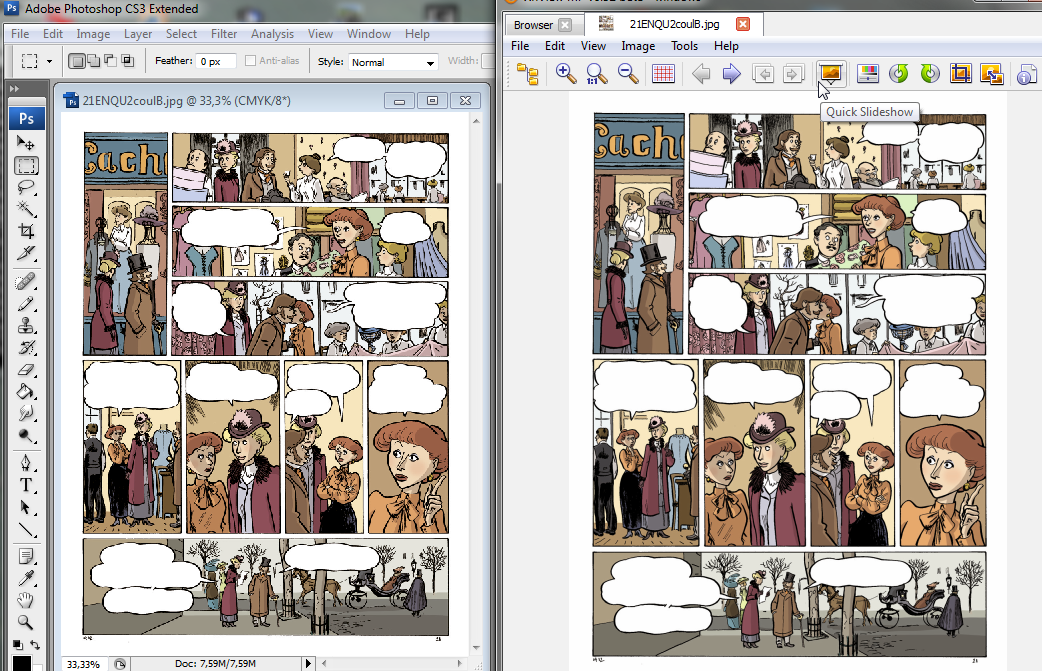The image size is (1042, 671).
Task: Go to next image with blue arrow
Action: 732,73
